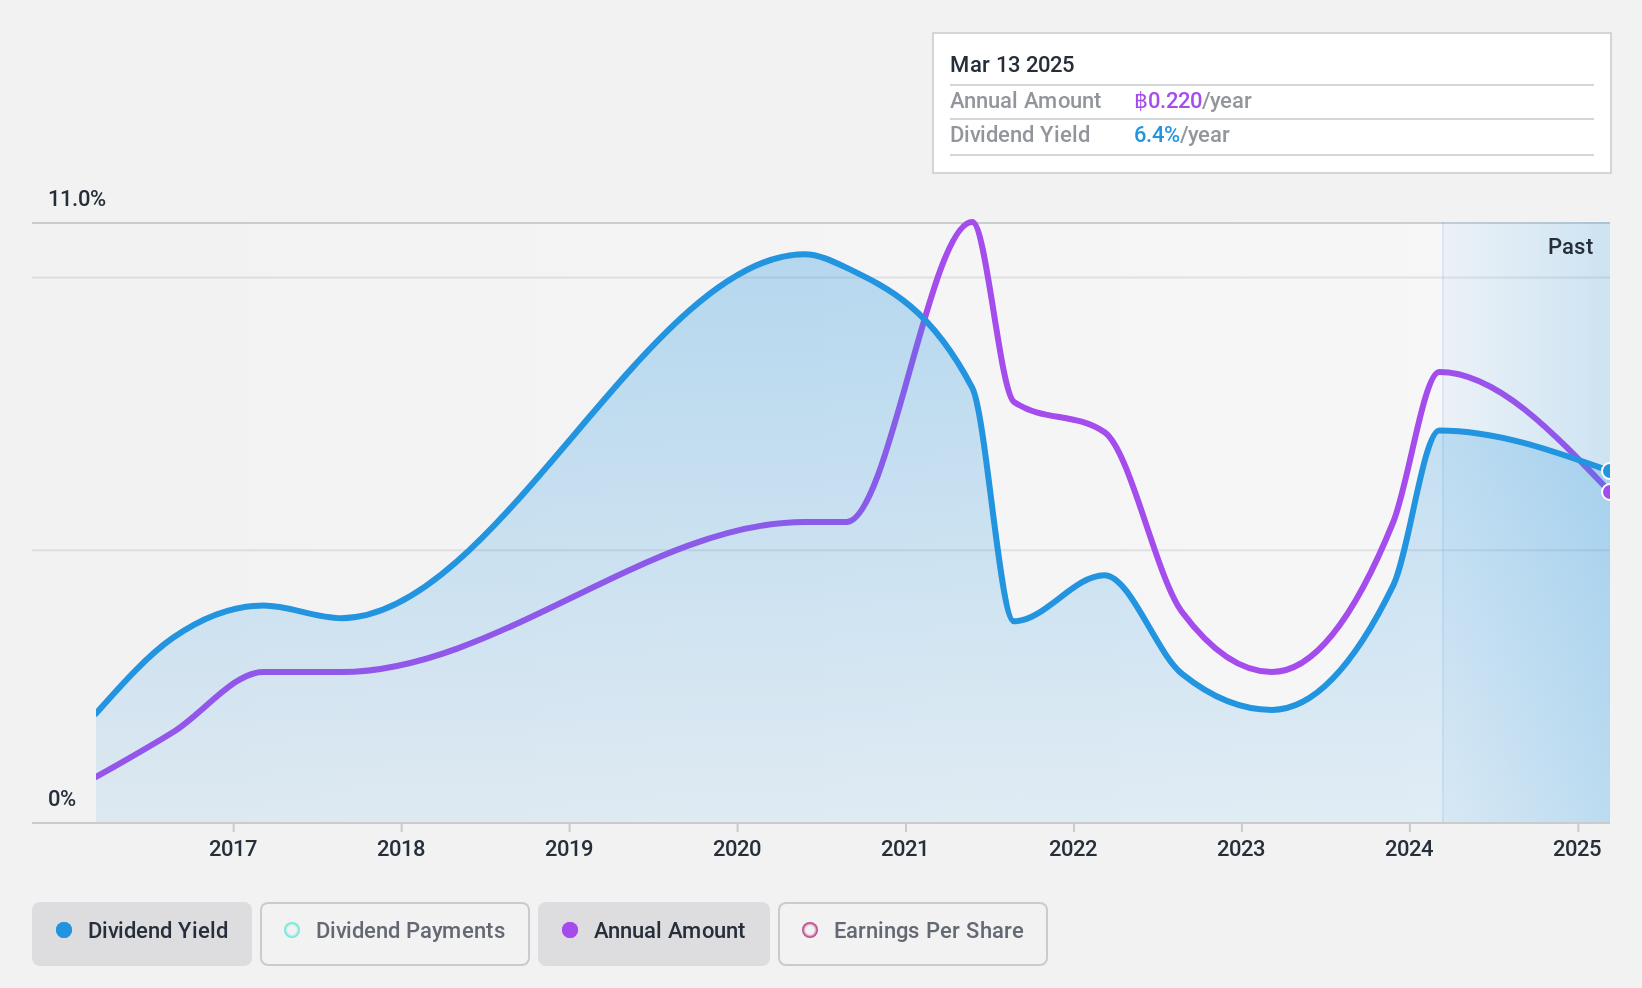Click the 0% y-axis label
The width and height of the screenshot is (1642, 988).
(62, 799)
